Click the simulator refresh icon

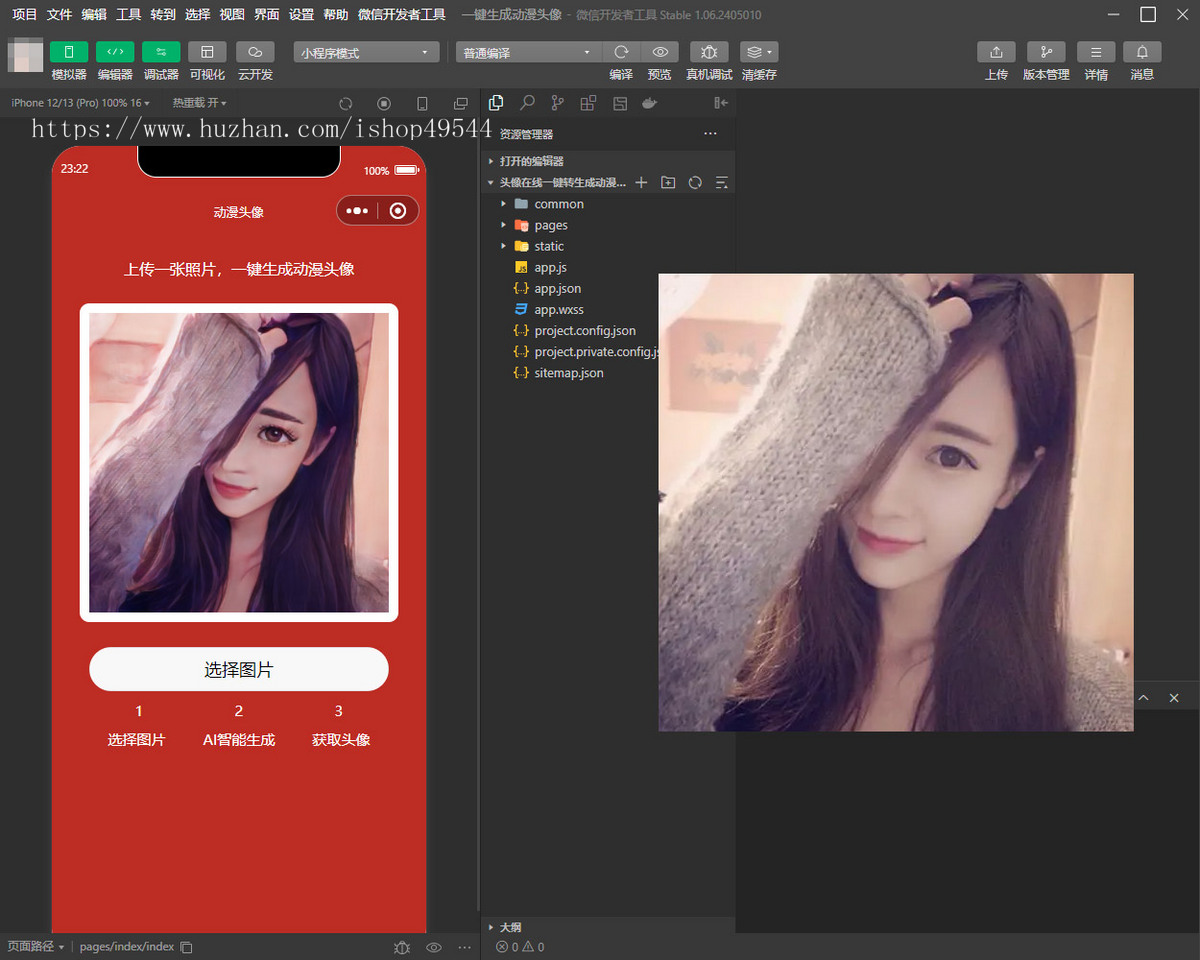(346, 103)
